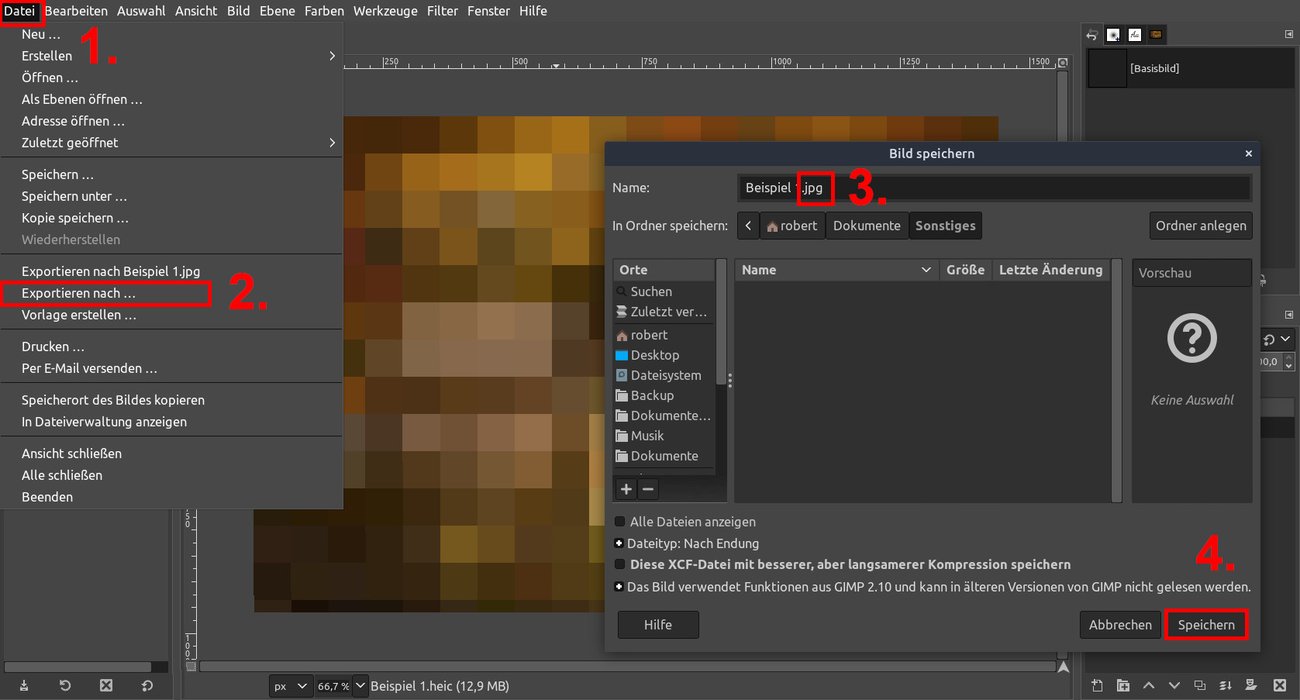The height and width of the screenshot is (700, 1300).
Task: Click the Speichern button
Action: 1206,624
